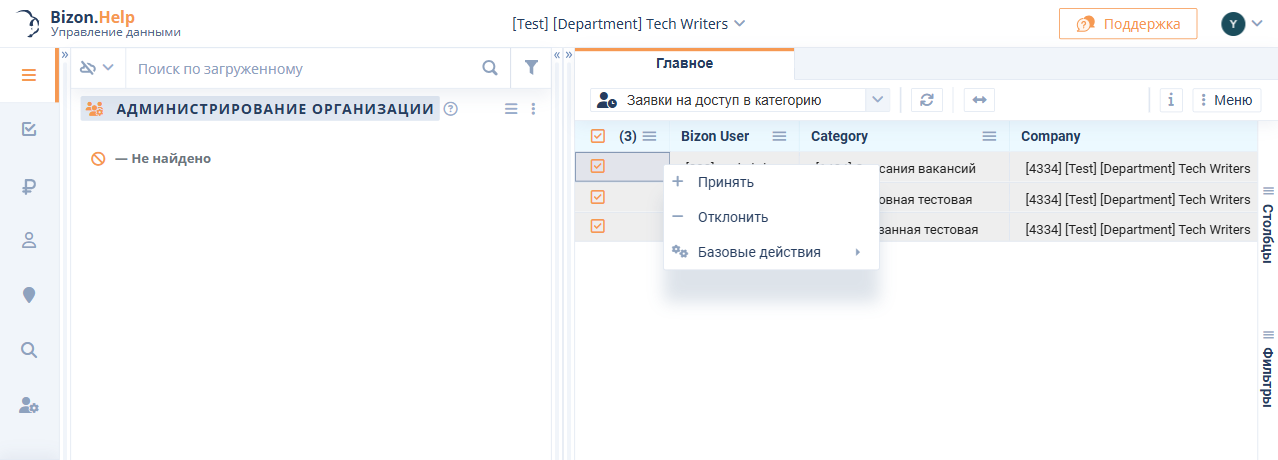Open the user profile sidebar icon
1278x460 pixels.
(29, 240)
